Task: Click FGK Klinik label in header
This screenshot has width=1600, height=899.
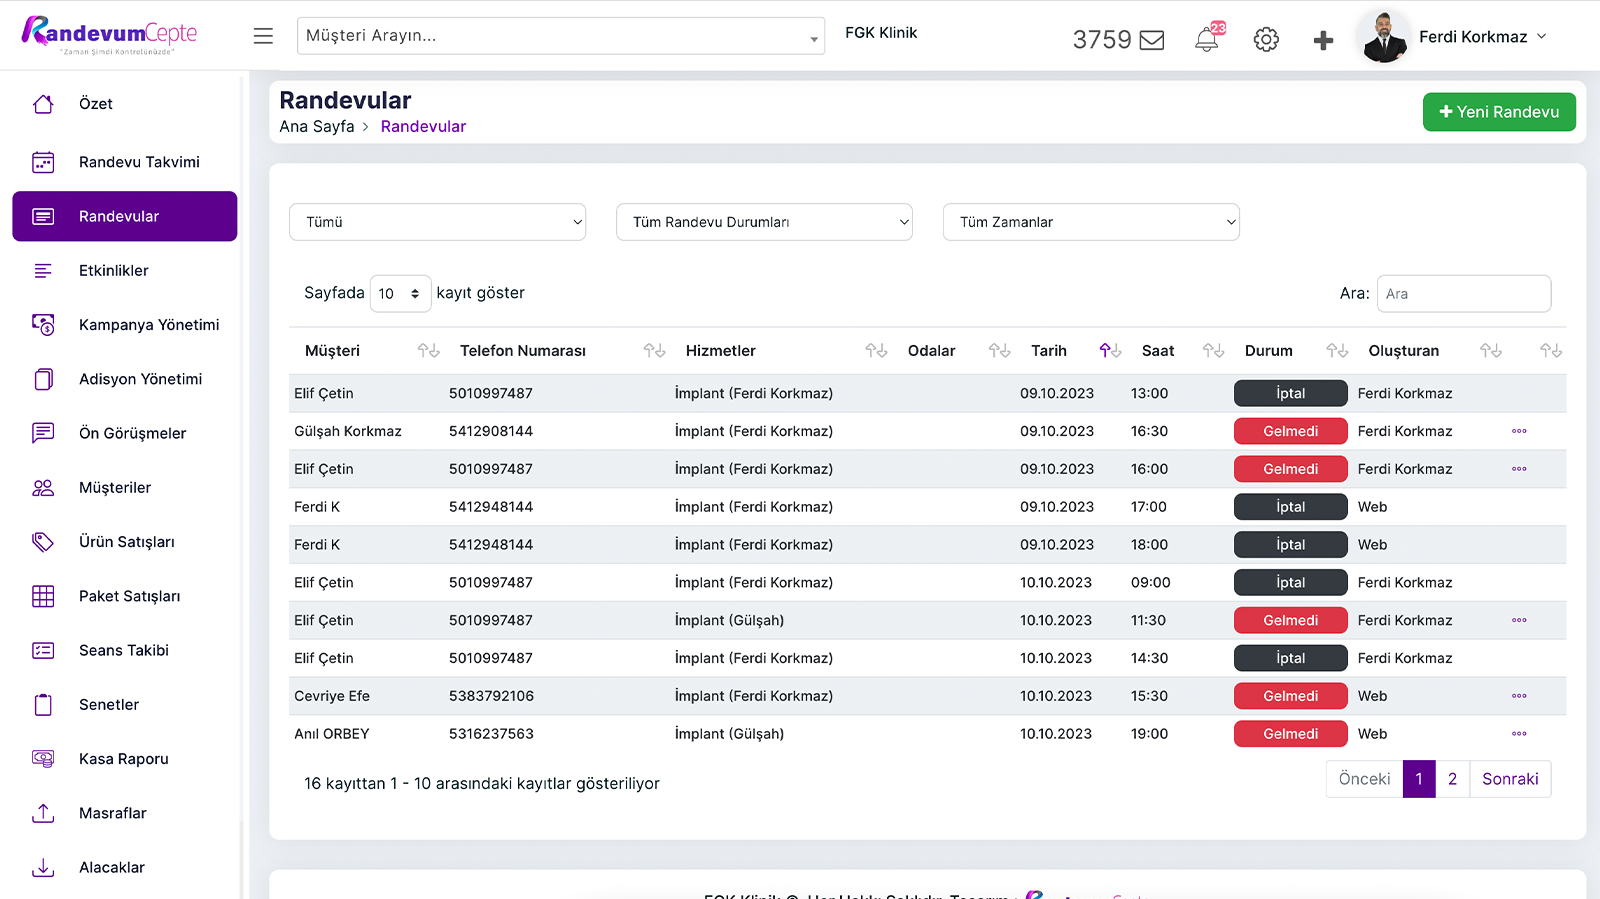Action: [x=881, y=33]
